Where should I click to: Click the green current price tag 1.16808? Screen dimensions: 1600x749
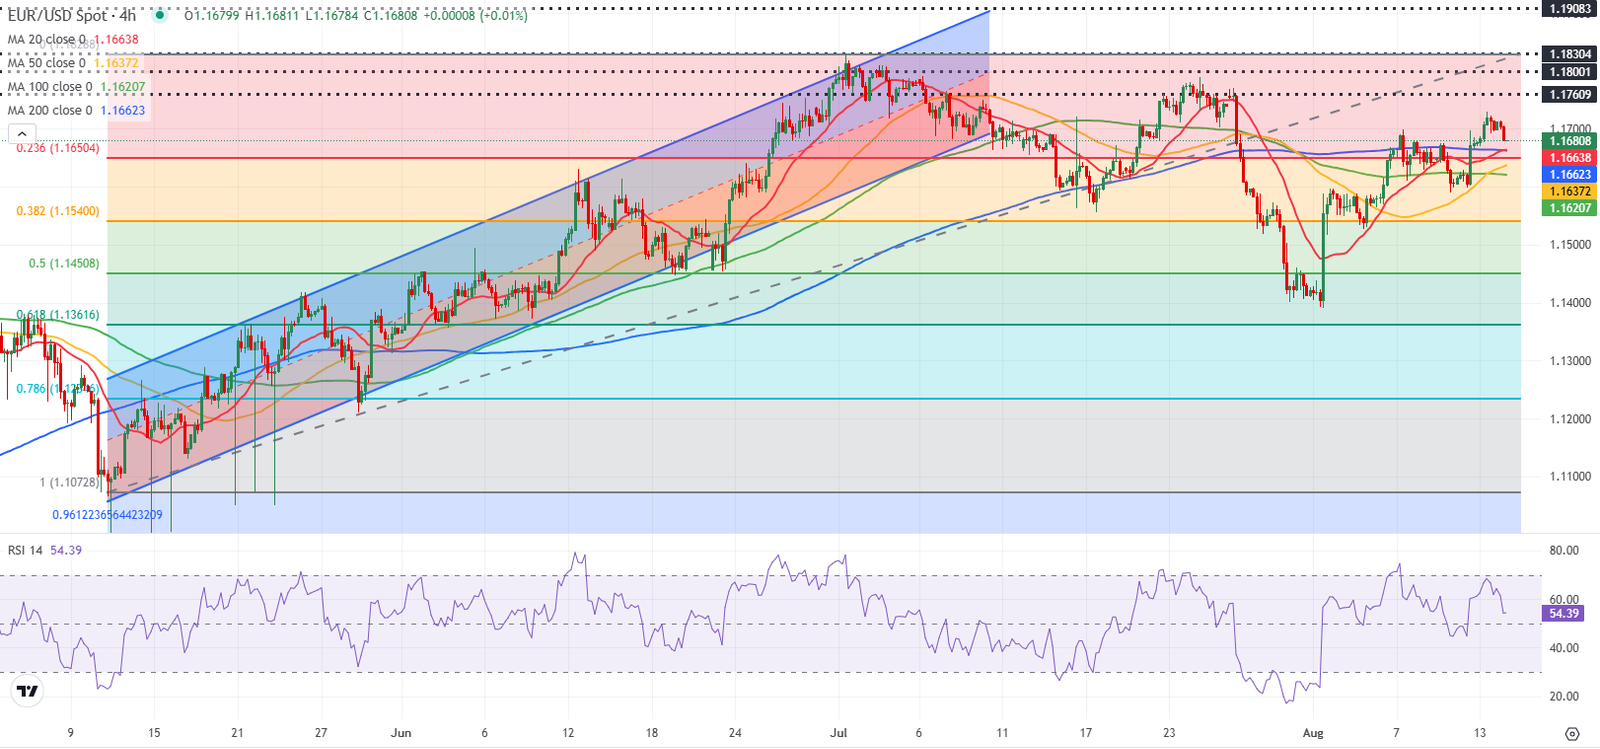[1570, 141]
